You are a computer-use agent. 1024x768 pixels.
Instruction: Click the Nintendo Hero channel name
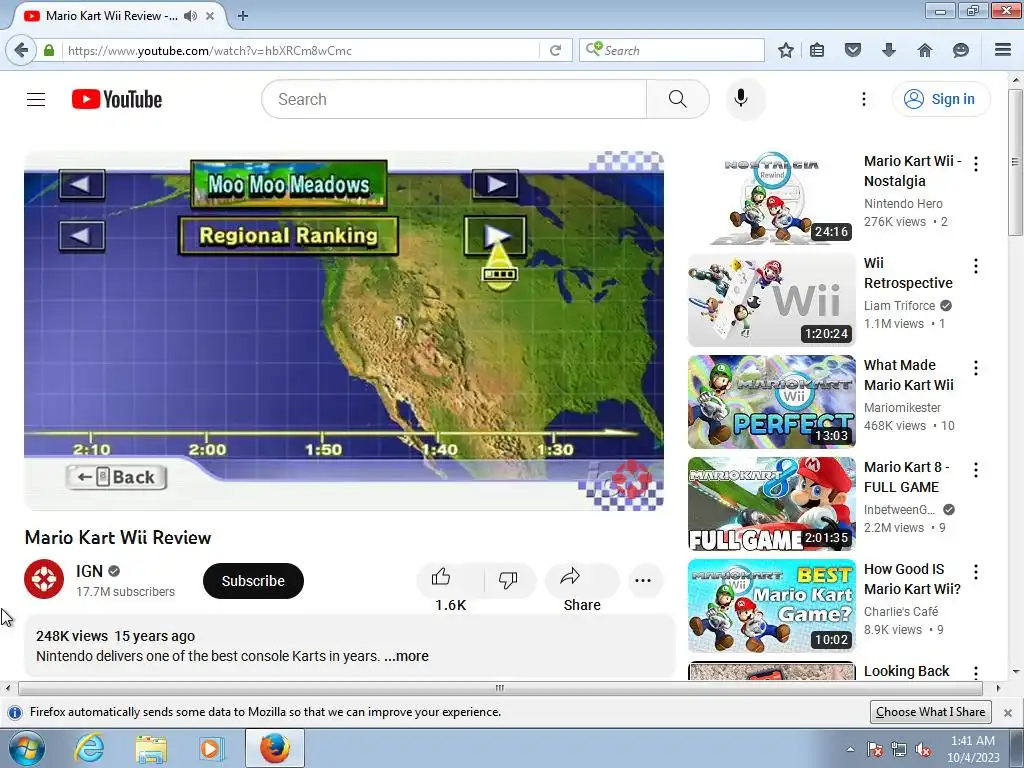click(903, 204)
